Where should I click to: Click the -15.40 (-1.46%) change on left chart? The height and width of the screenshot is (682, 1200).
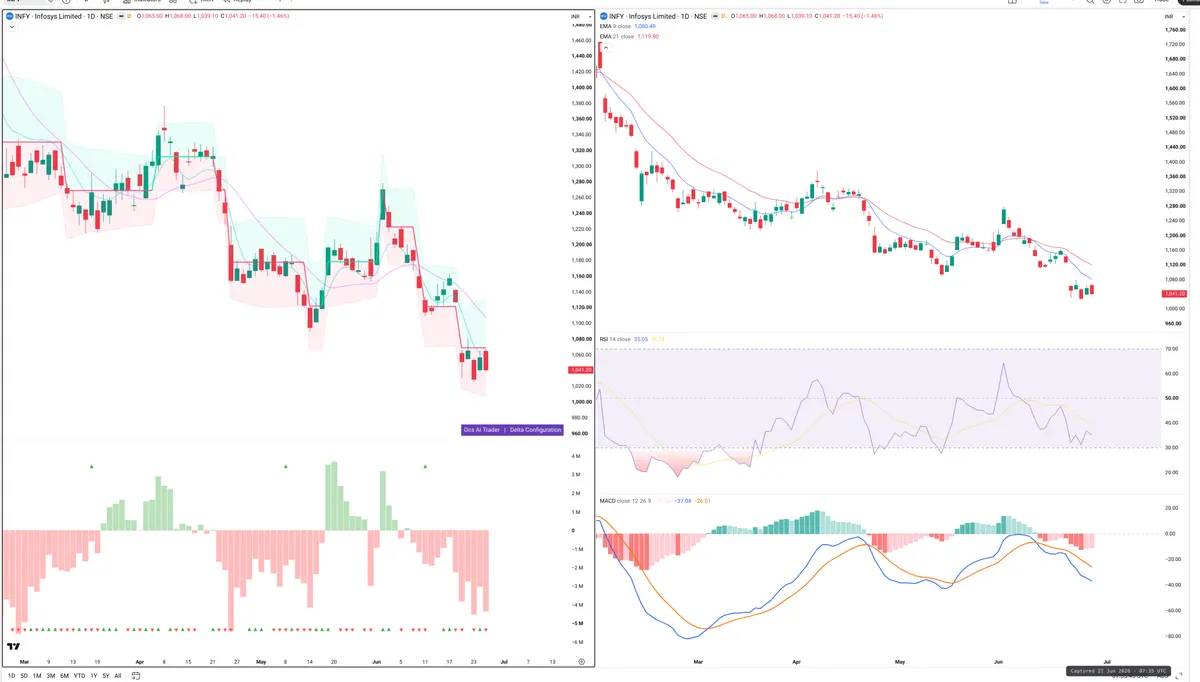[x=269, y=16]
